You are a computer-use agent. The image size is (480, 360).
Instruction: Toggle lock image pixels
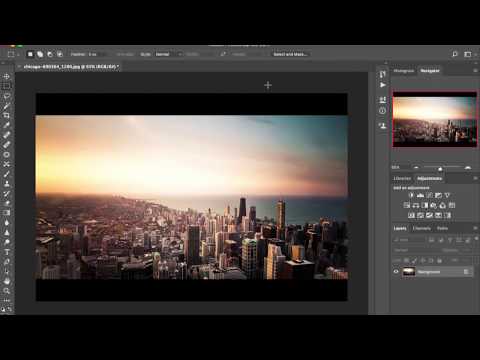click(x=415, y=260)
